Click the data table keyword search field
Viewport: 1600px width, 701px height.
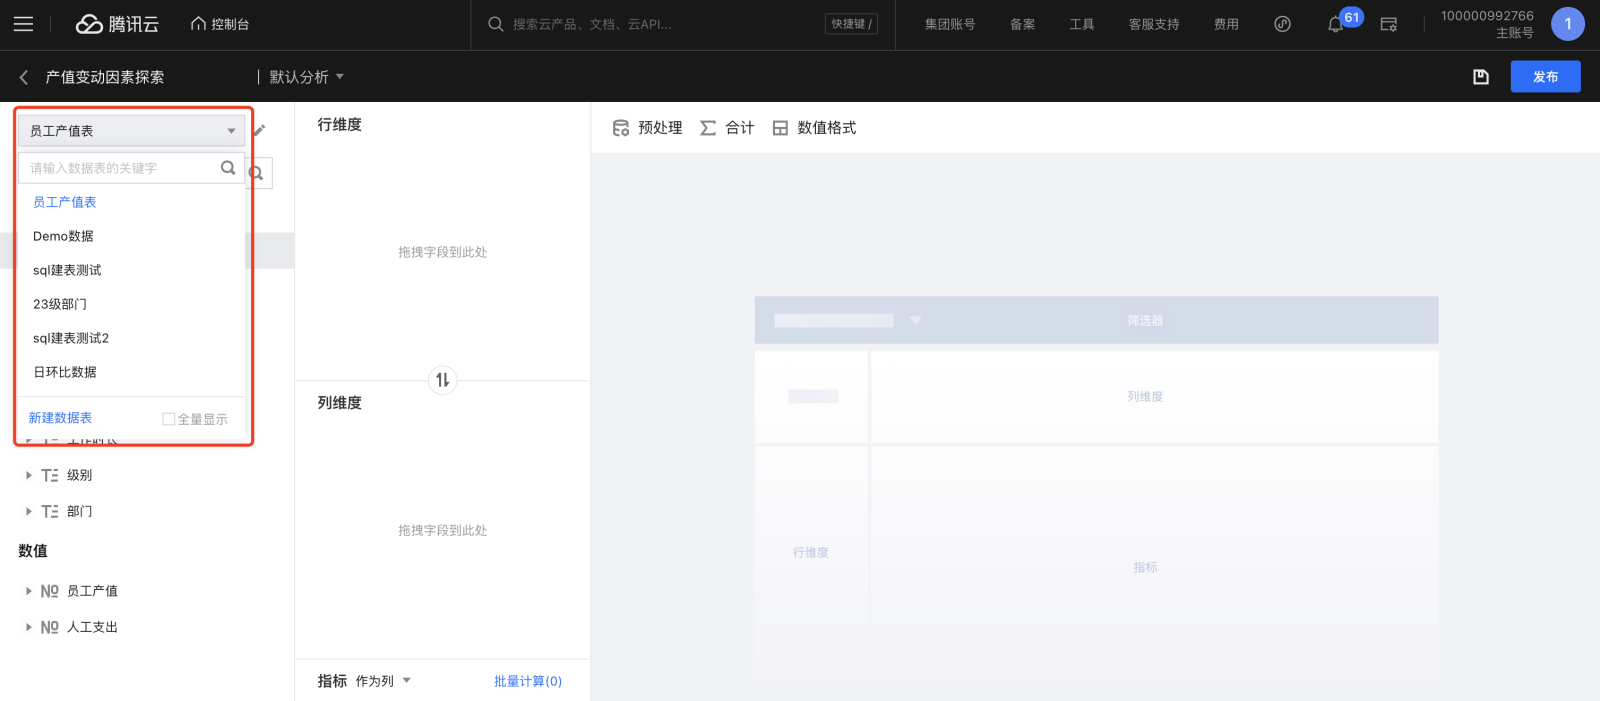(120, 168)
